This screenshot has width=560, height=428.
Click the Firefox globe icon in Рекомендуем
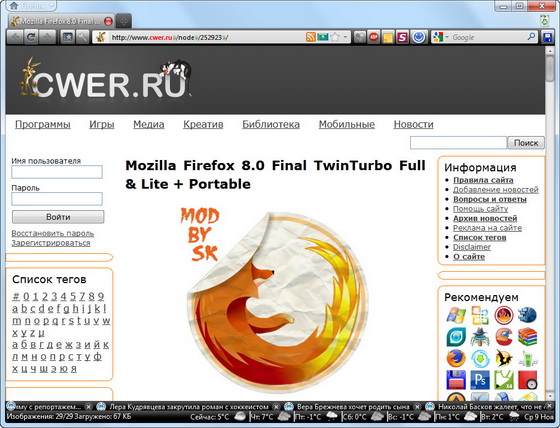[x=456, y=358]
